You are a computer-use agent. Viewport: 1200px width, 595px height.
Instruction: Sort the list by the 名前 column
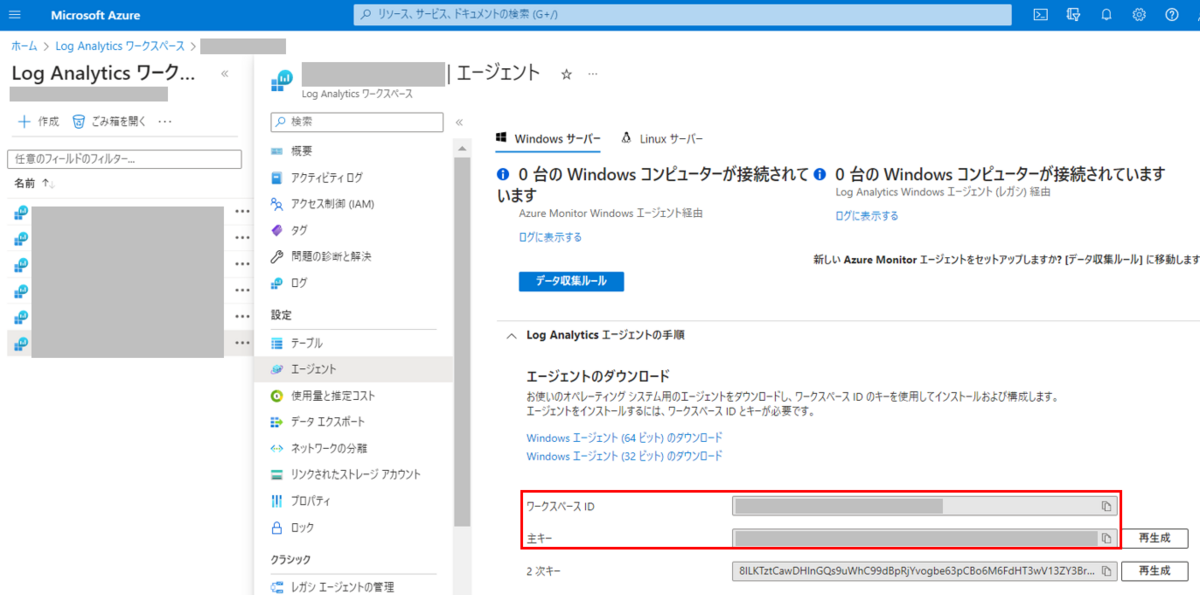[x=35, y=184]
